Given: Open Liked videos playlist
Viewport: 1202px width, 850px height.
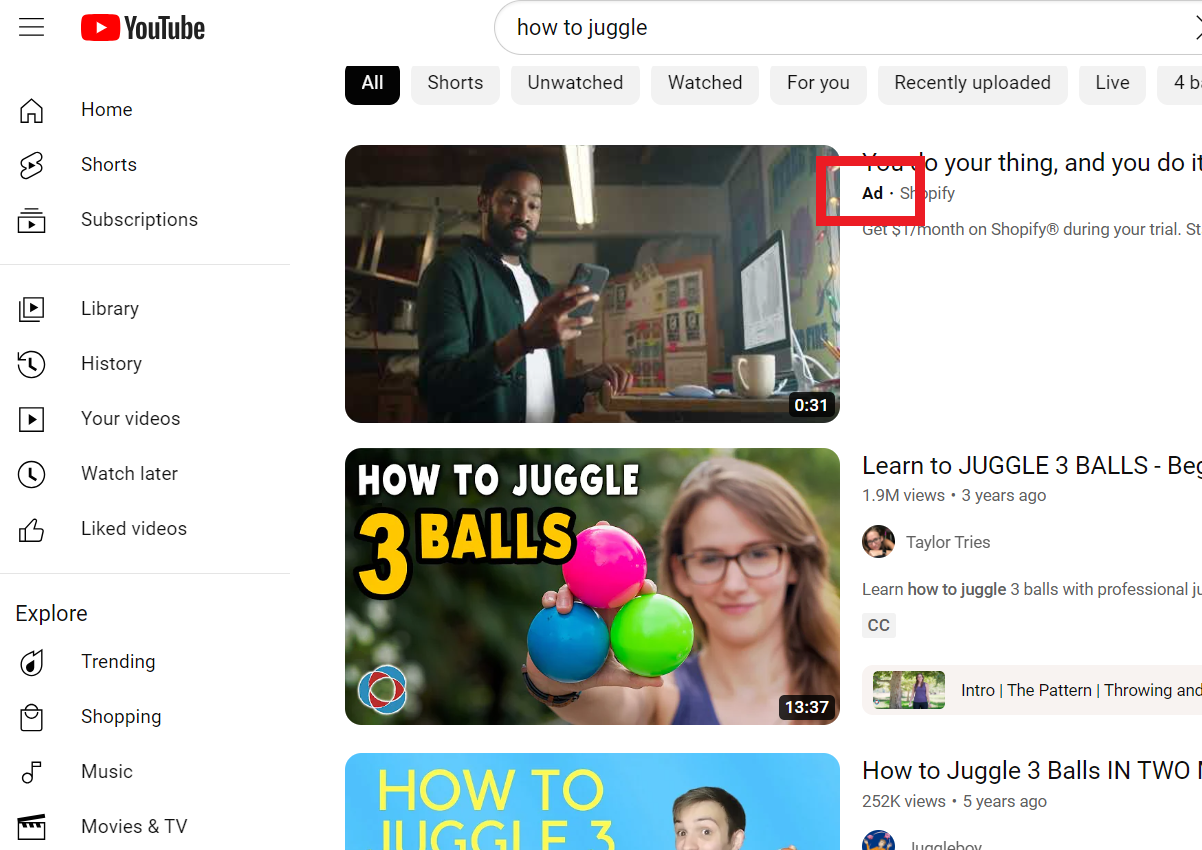Looking at the screenshot, I should pos(133,529).
